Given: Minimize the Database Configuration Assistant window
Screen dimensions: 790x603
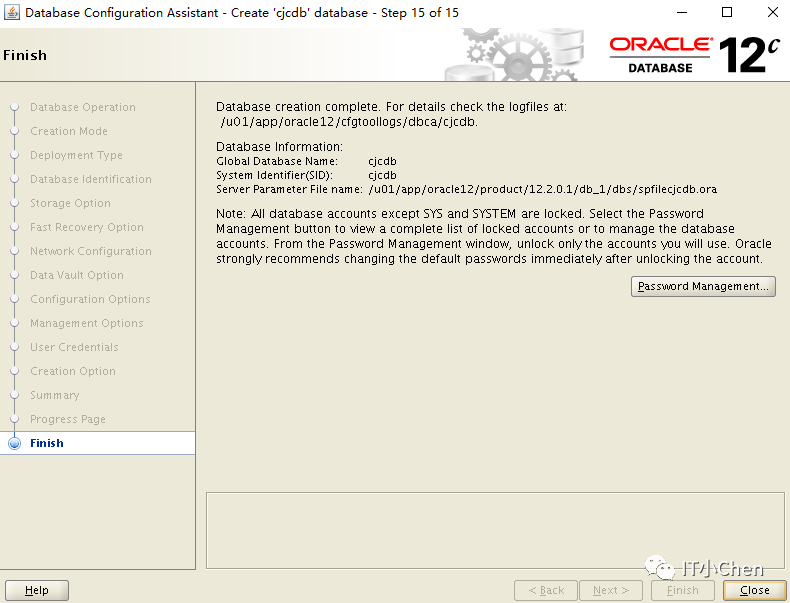Looking at the screenshot, I should tap(682, 12).
